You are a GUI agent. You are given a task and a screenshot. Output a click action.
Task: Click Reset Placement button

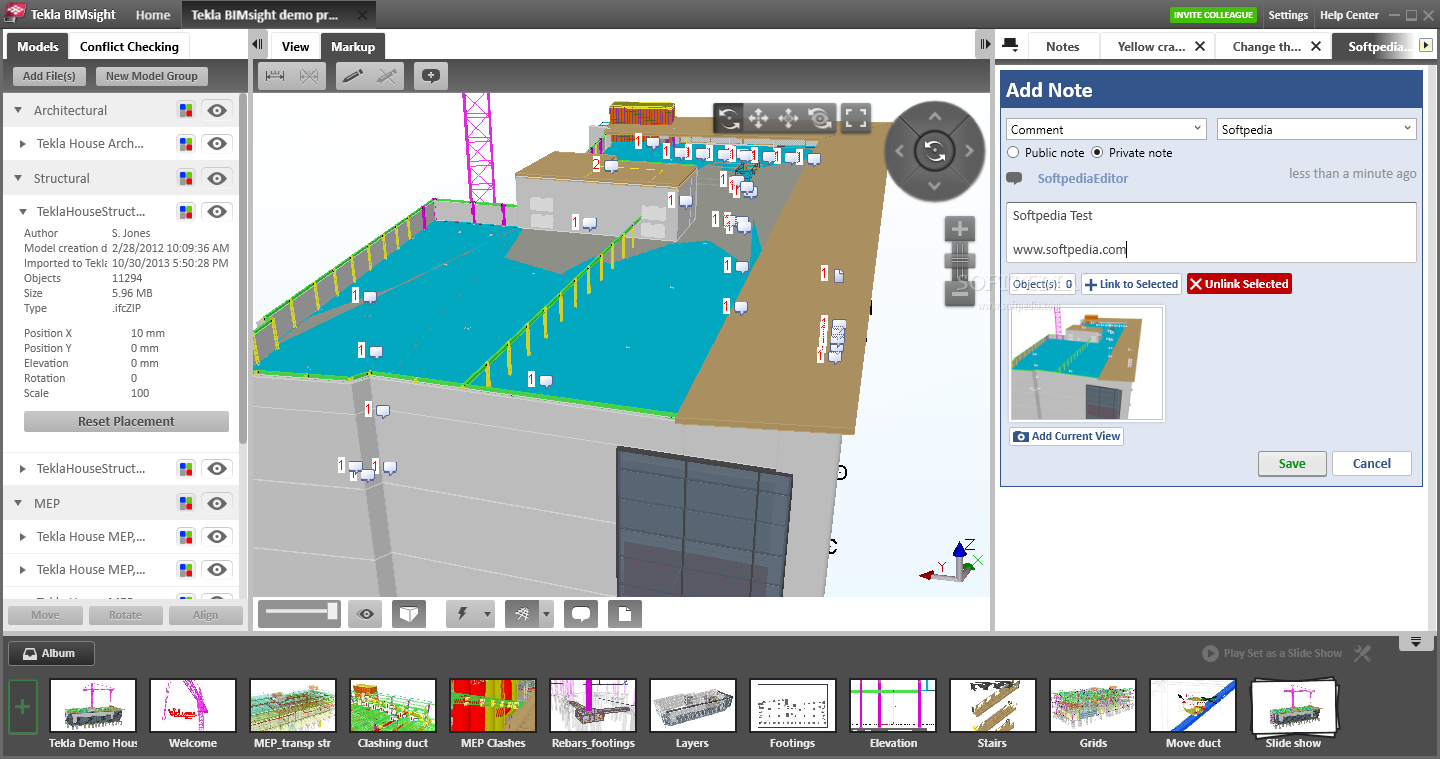coord(126,422)
